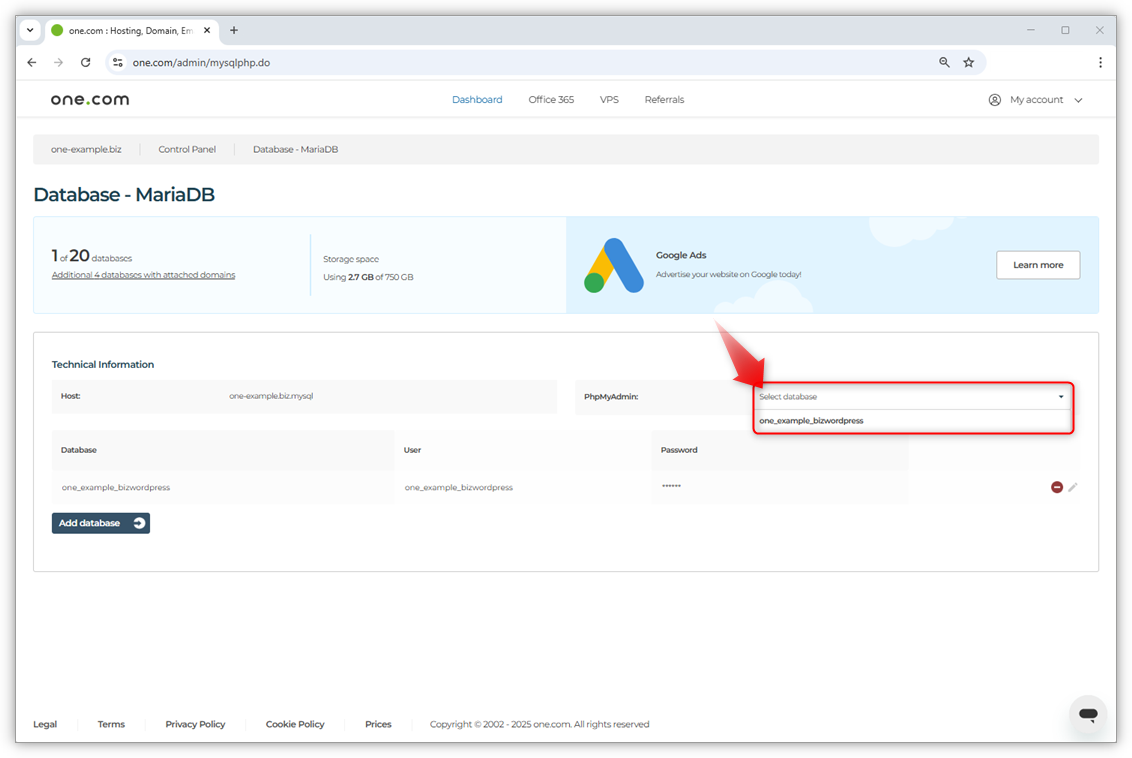
Task: Bookmark this page with the star icon
Action: pos(968,62)
